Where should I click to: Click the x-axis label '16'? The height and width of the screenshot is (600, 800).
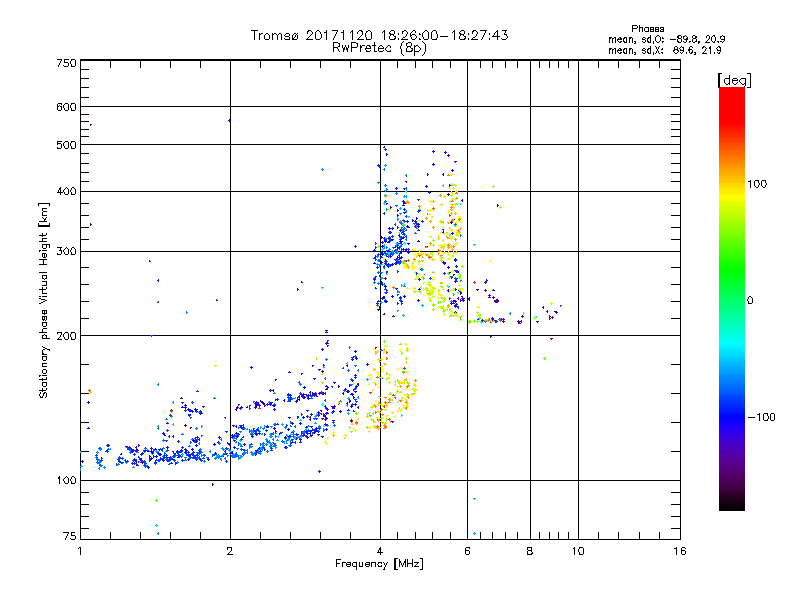[680, 551]
